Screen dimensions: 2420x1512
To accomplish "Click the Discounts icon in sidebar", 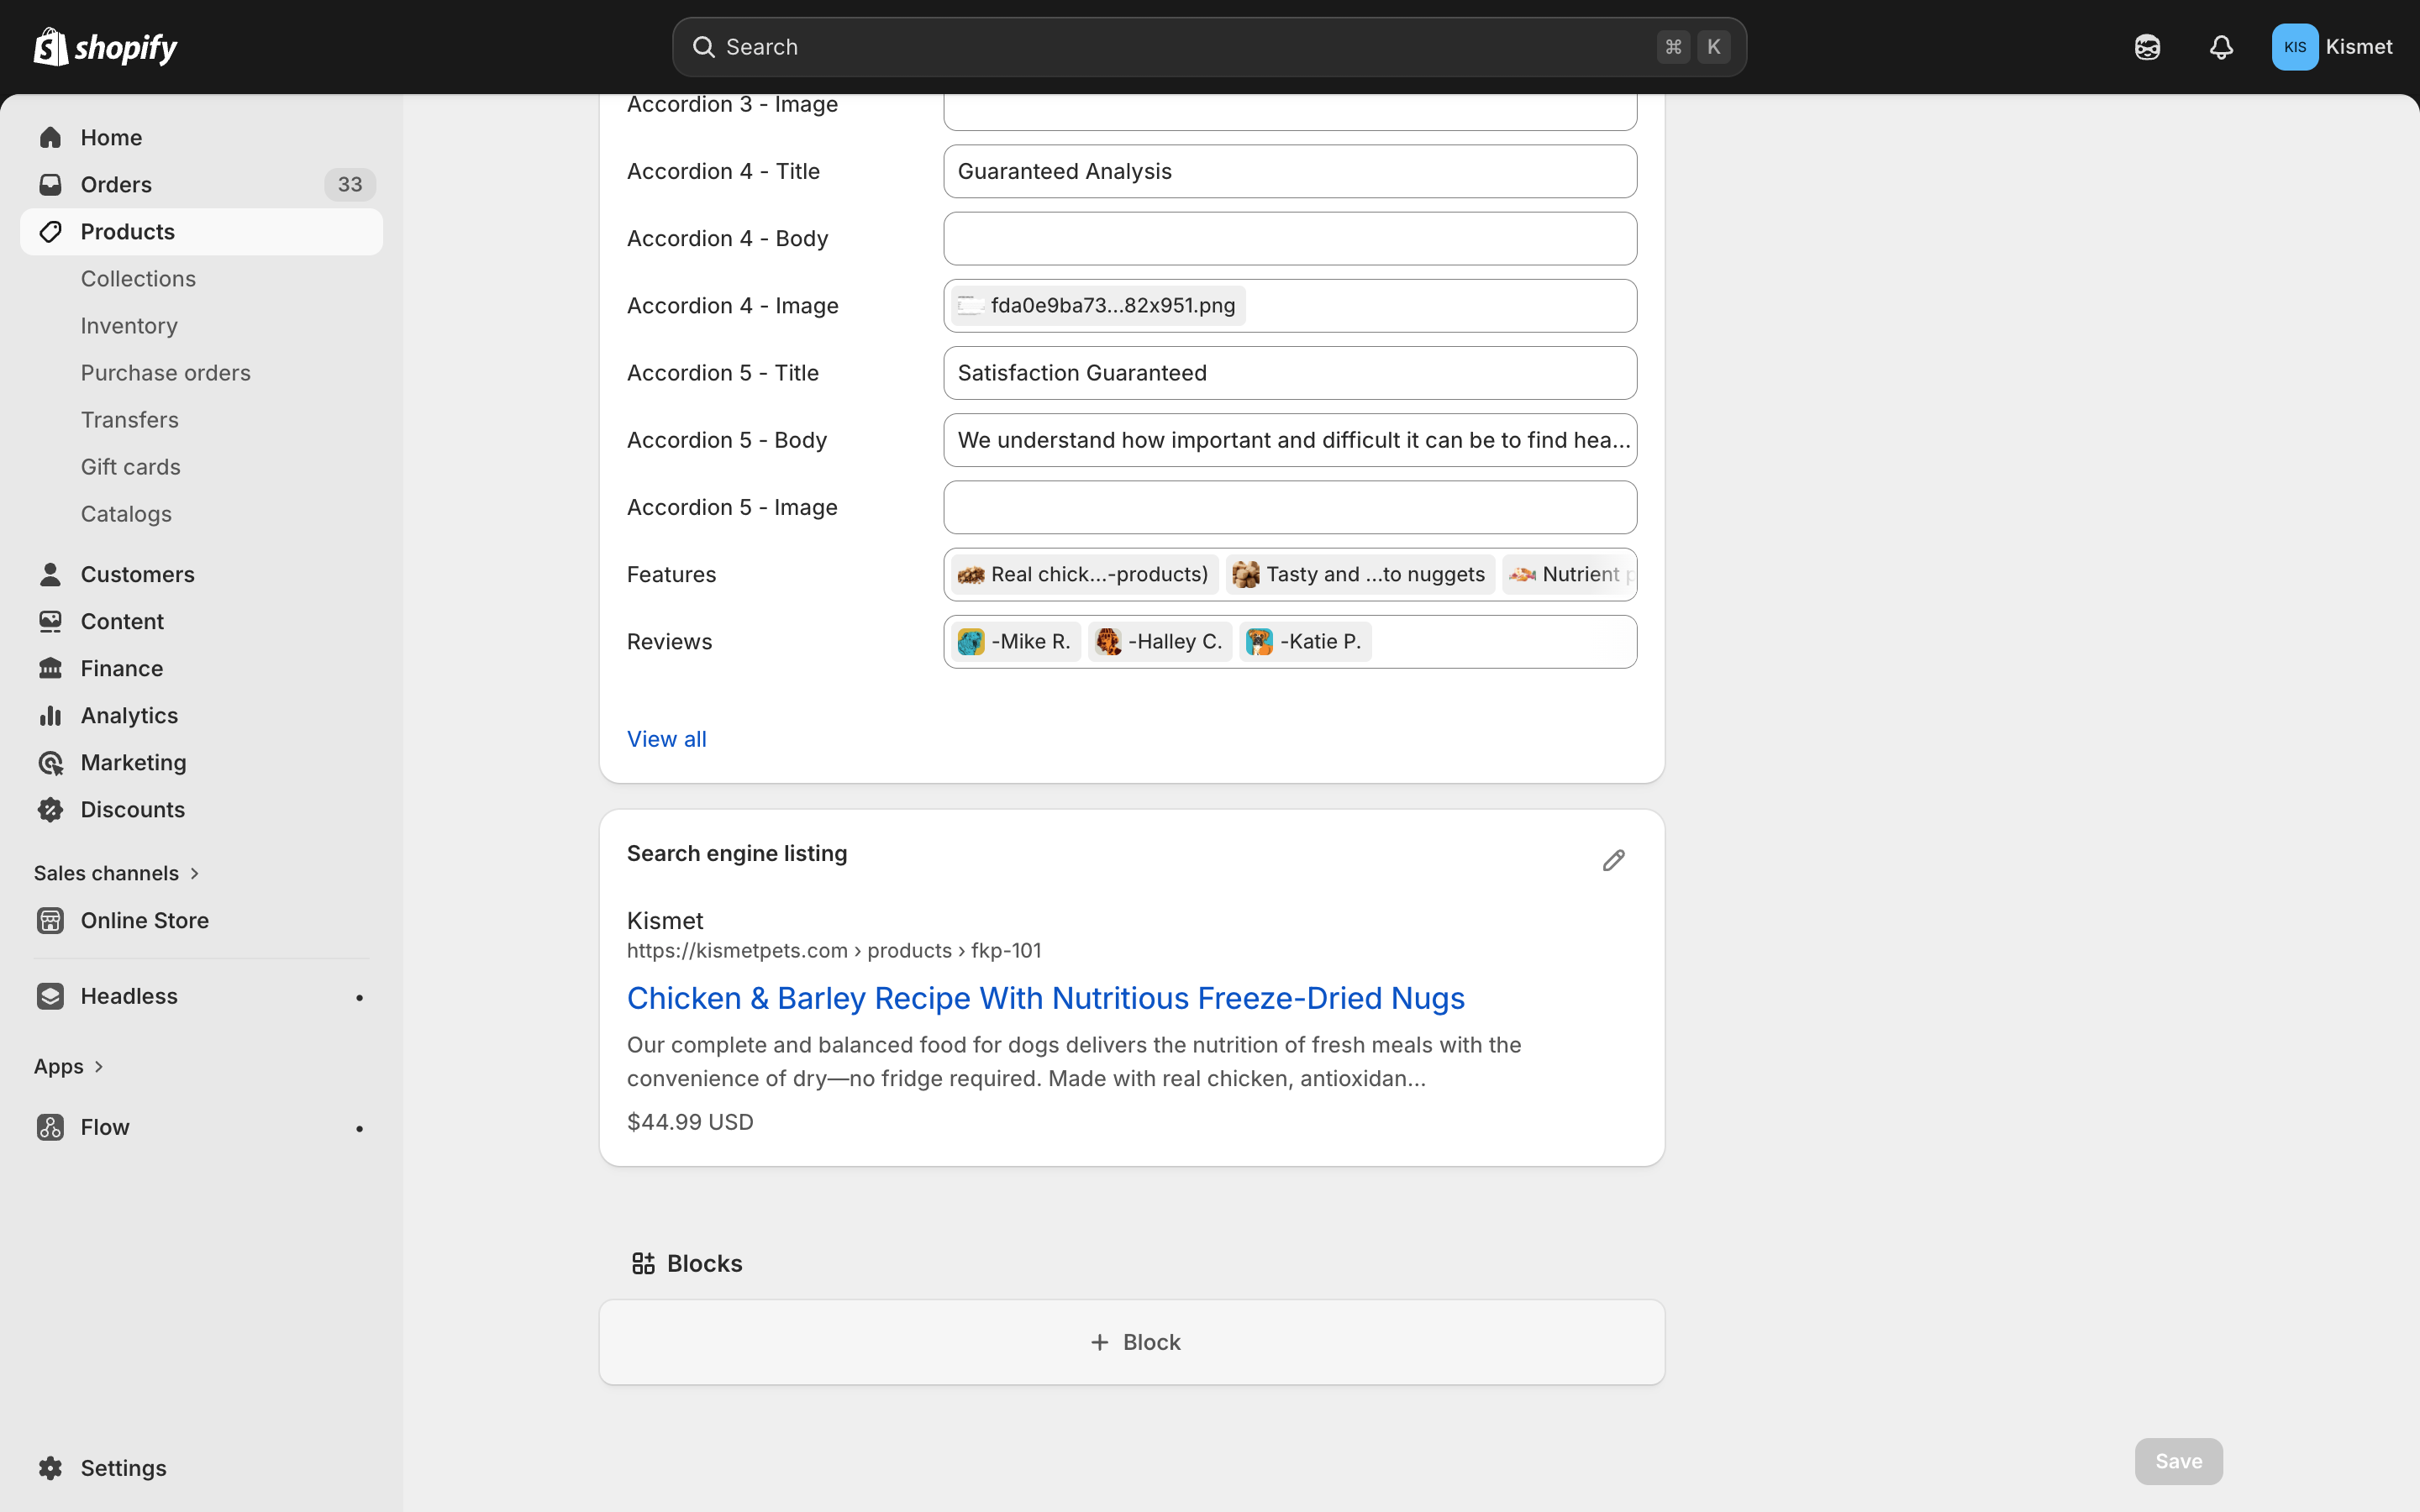I will point(50,809).
